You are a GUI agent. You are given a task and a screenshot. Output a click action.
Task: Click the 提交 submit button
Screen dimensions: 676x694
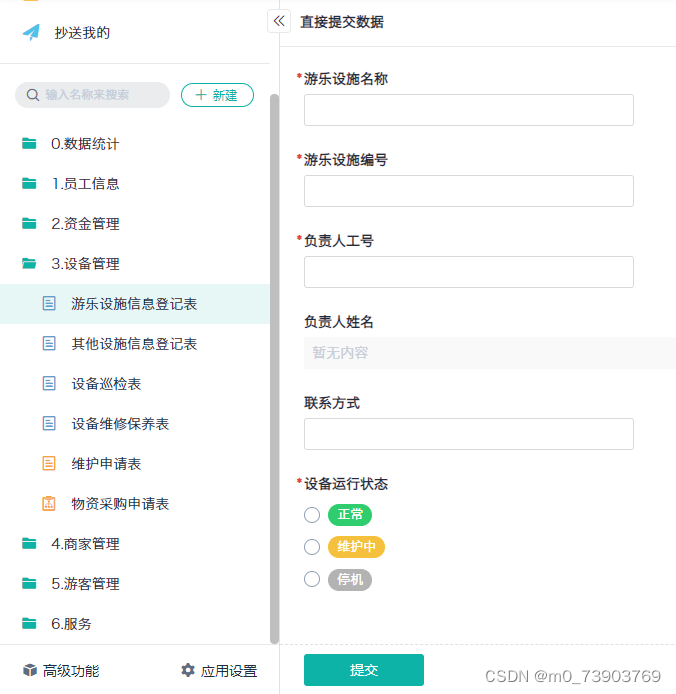(364, 670)
